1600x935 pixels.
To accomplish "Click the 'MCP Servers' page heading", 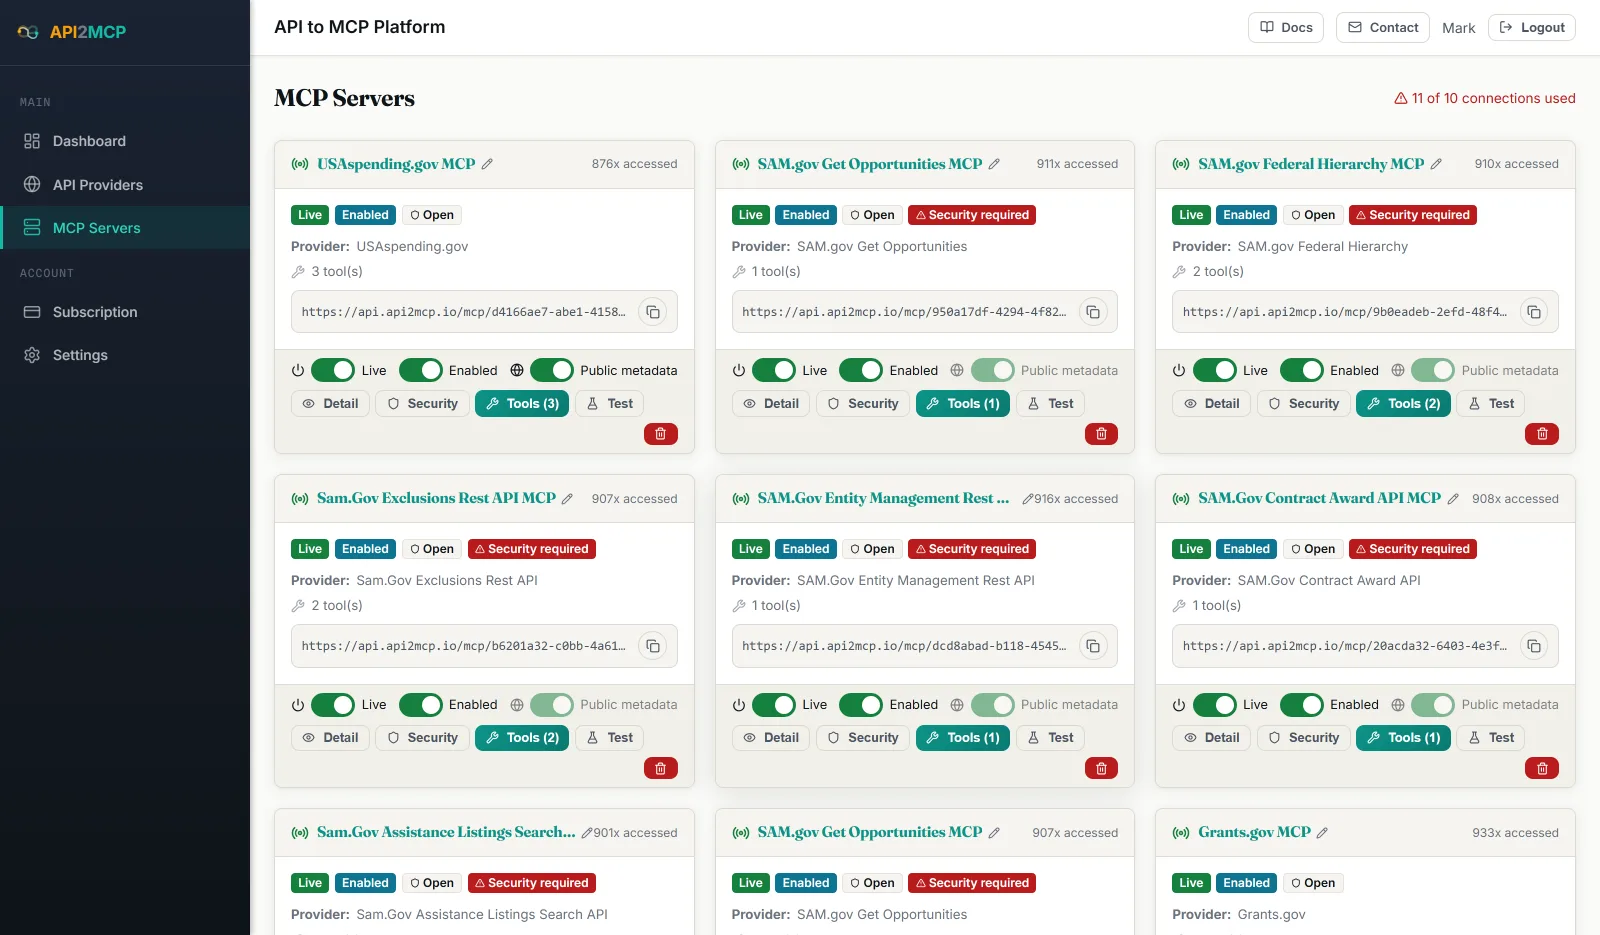I will point(344,98).
